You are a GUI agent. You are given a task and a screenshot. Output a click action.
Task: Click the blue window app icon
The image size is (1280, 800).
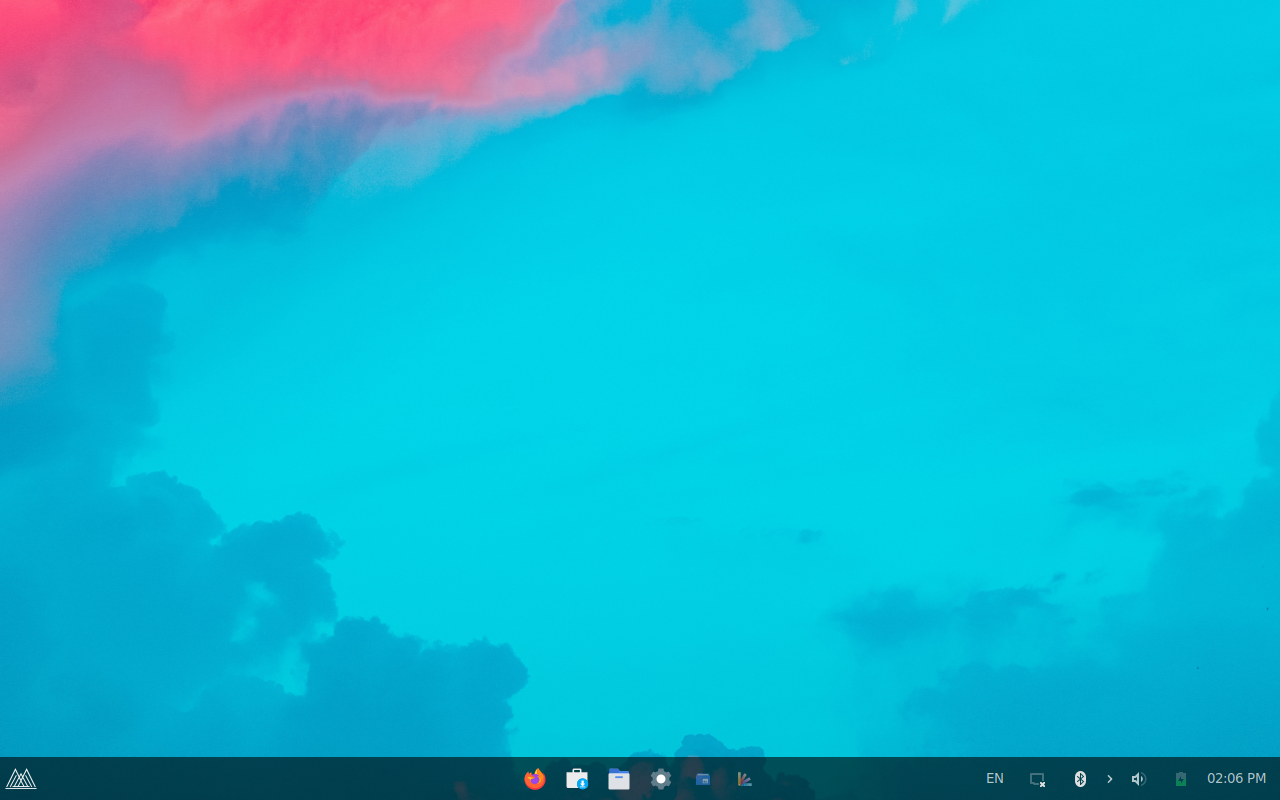[x=703, y=779]
